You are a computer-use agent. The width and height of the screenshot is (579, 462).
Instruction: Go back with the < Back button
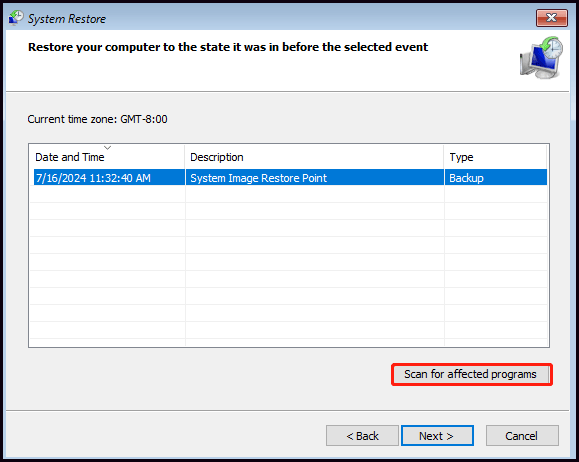point(362,436)
